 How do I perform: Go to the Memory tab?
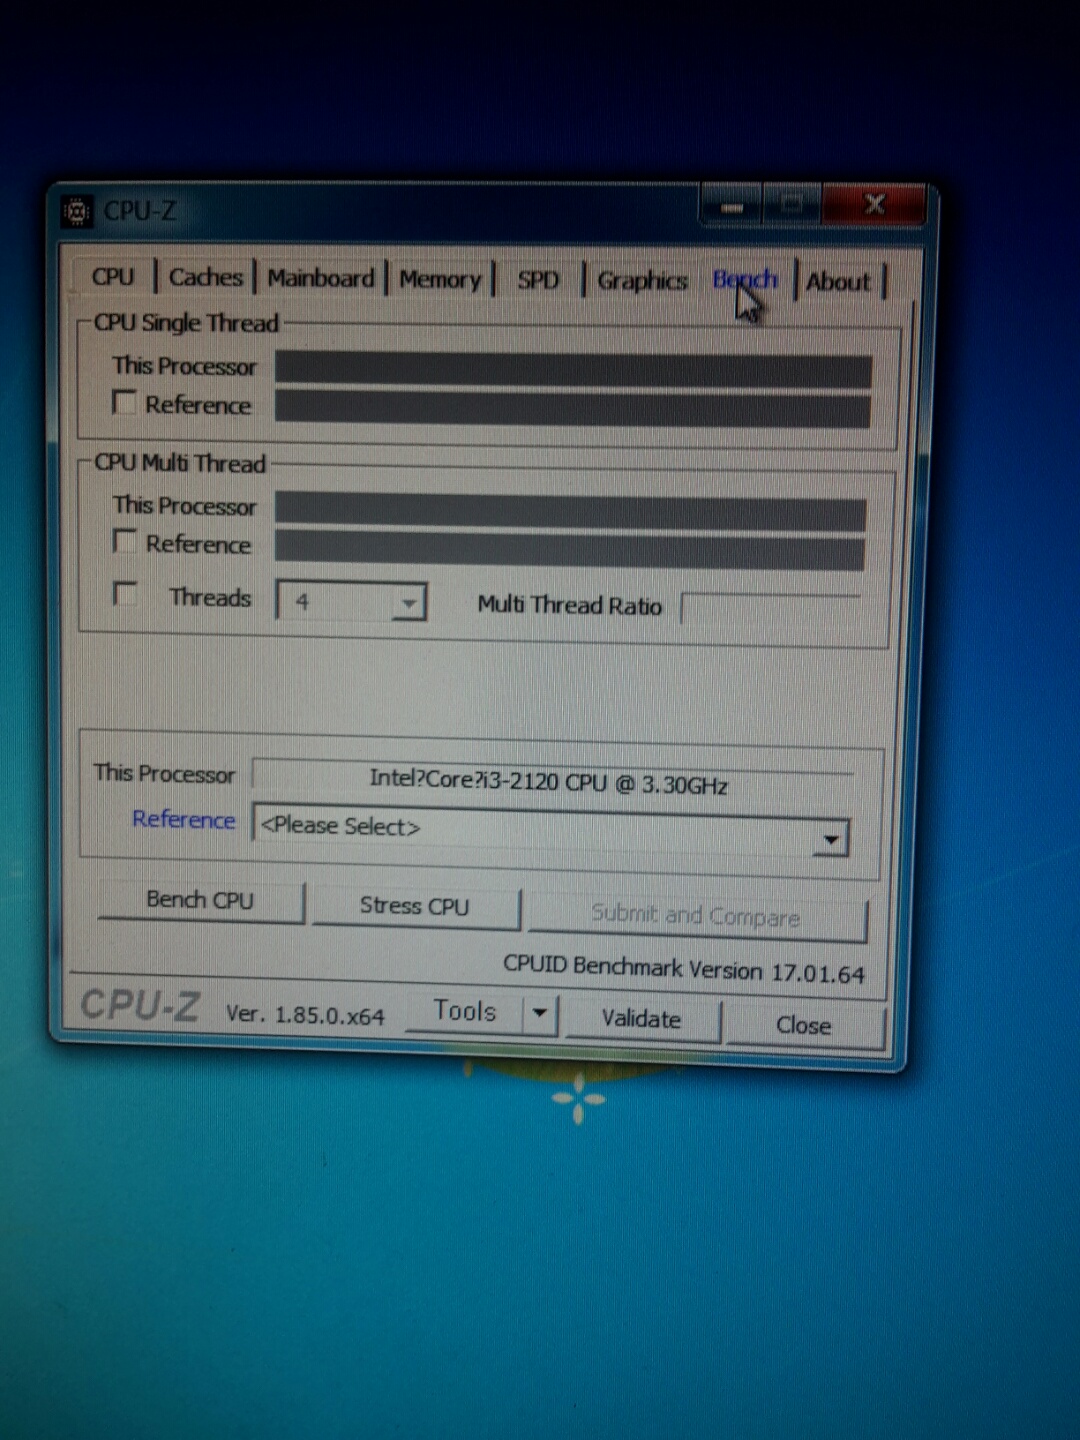point(440,279)
